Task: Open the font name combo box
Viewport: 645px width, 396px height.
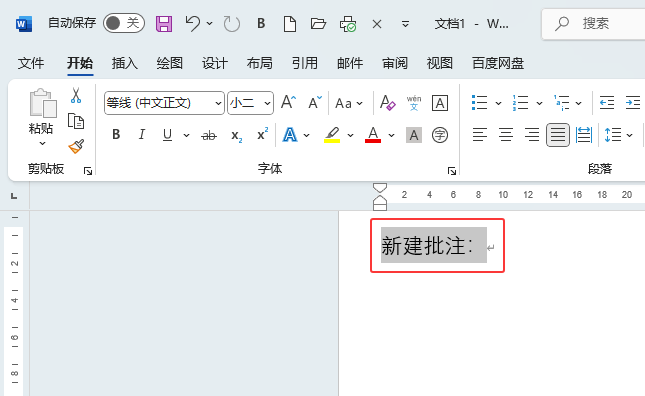Action: tap(164, 103)
